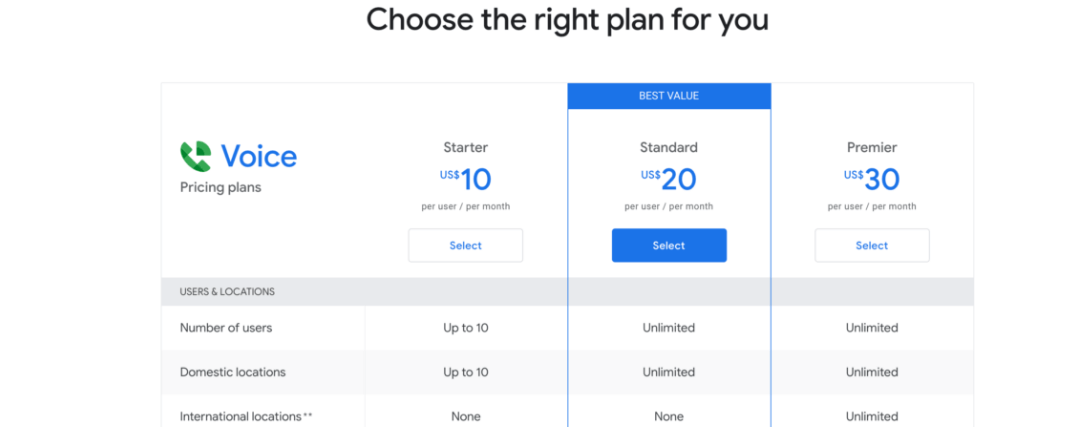Click the Pricing plans subtitle
Image resolution: width=1068 pixels, height=427 pixels.
click(x=220, y=187)
